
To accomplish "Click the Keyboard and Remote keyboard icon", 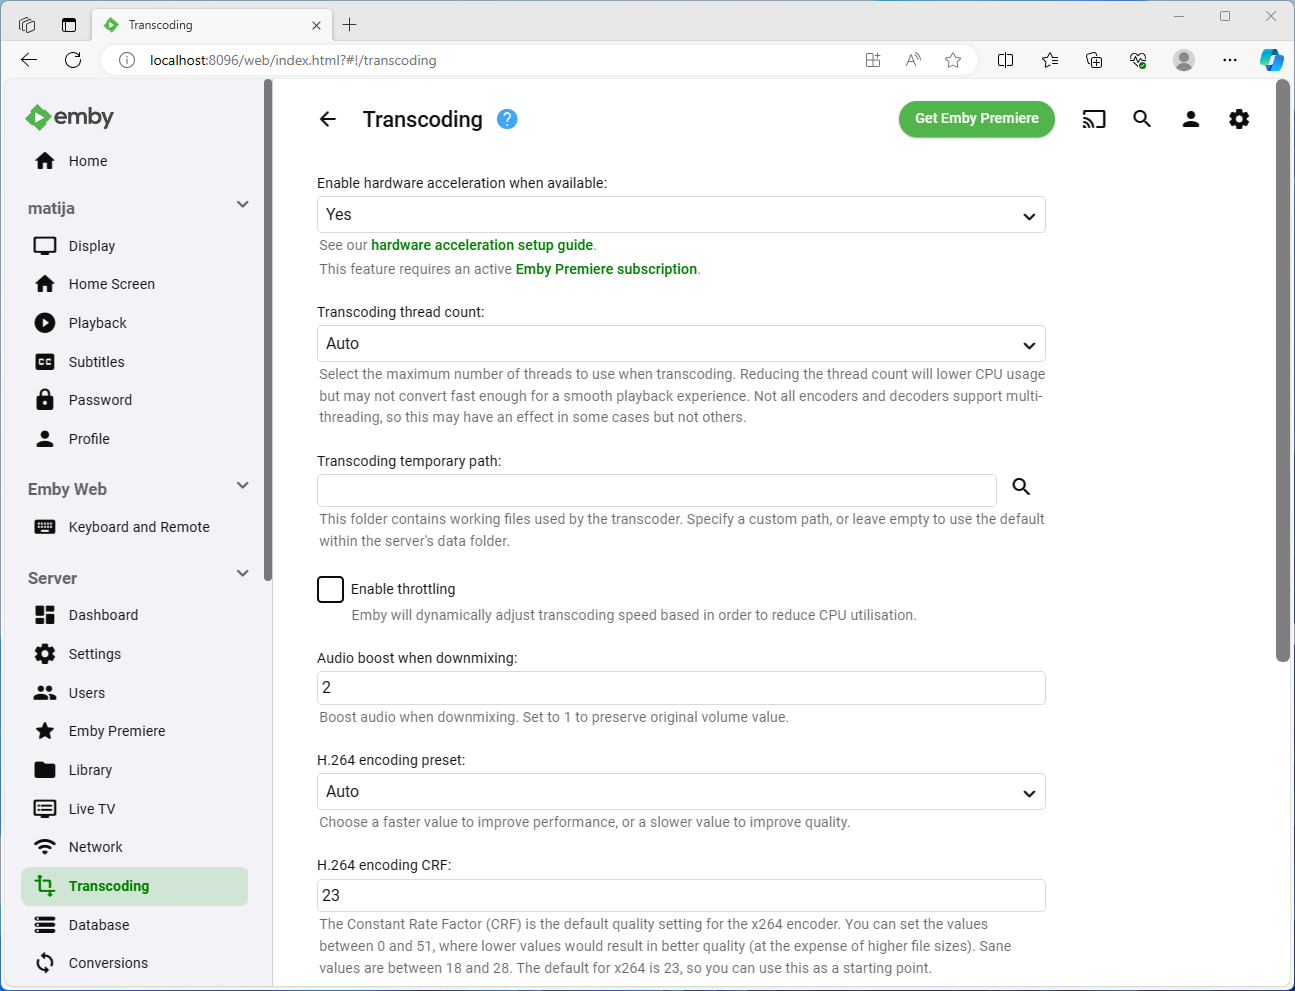I will coord(45,527).
